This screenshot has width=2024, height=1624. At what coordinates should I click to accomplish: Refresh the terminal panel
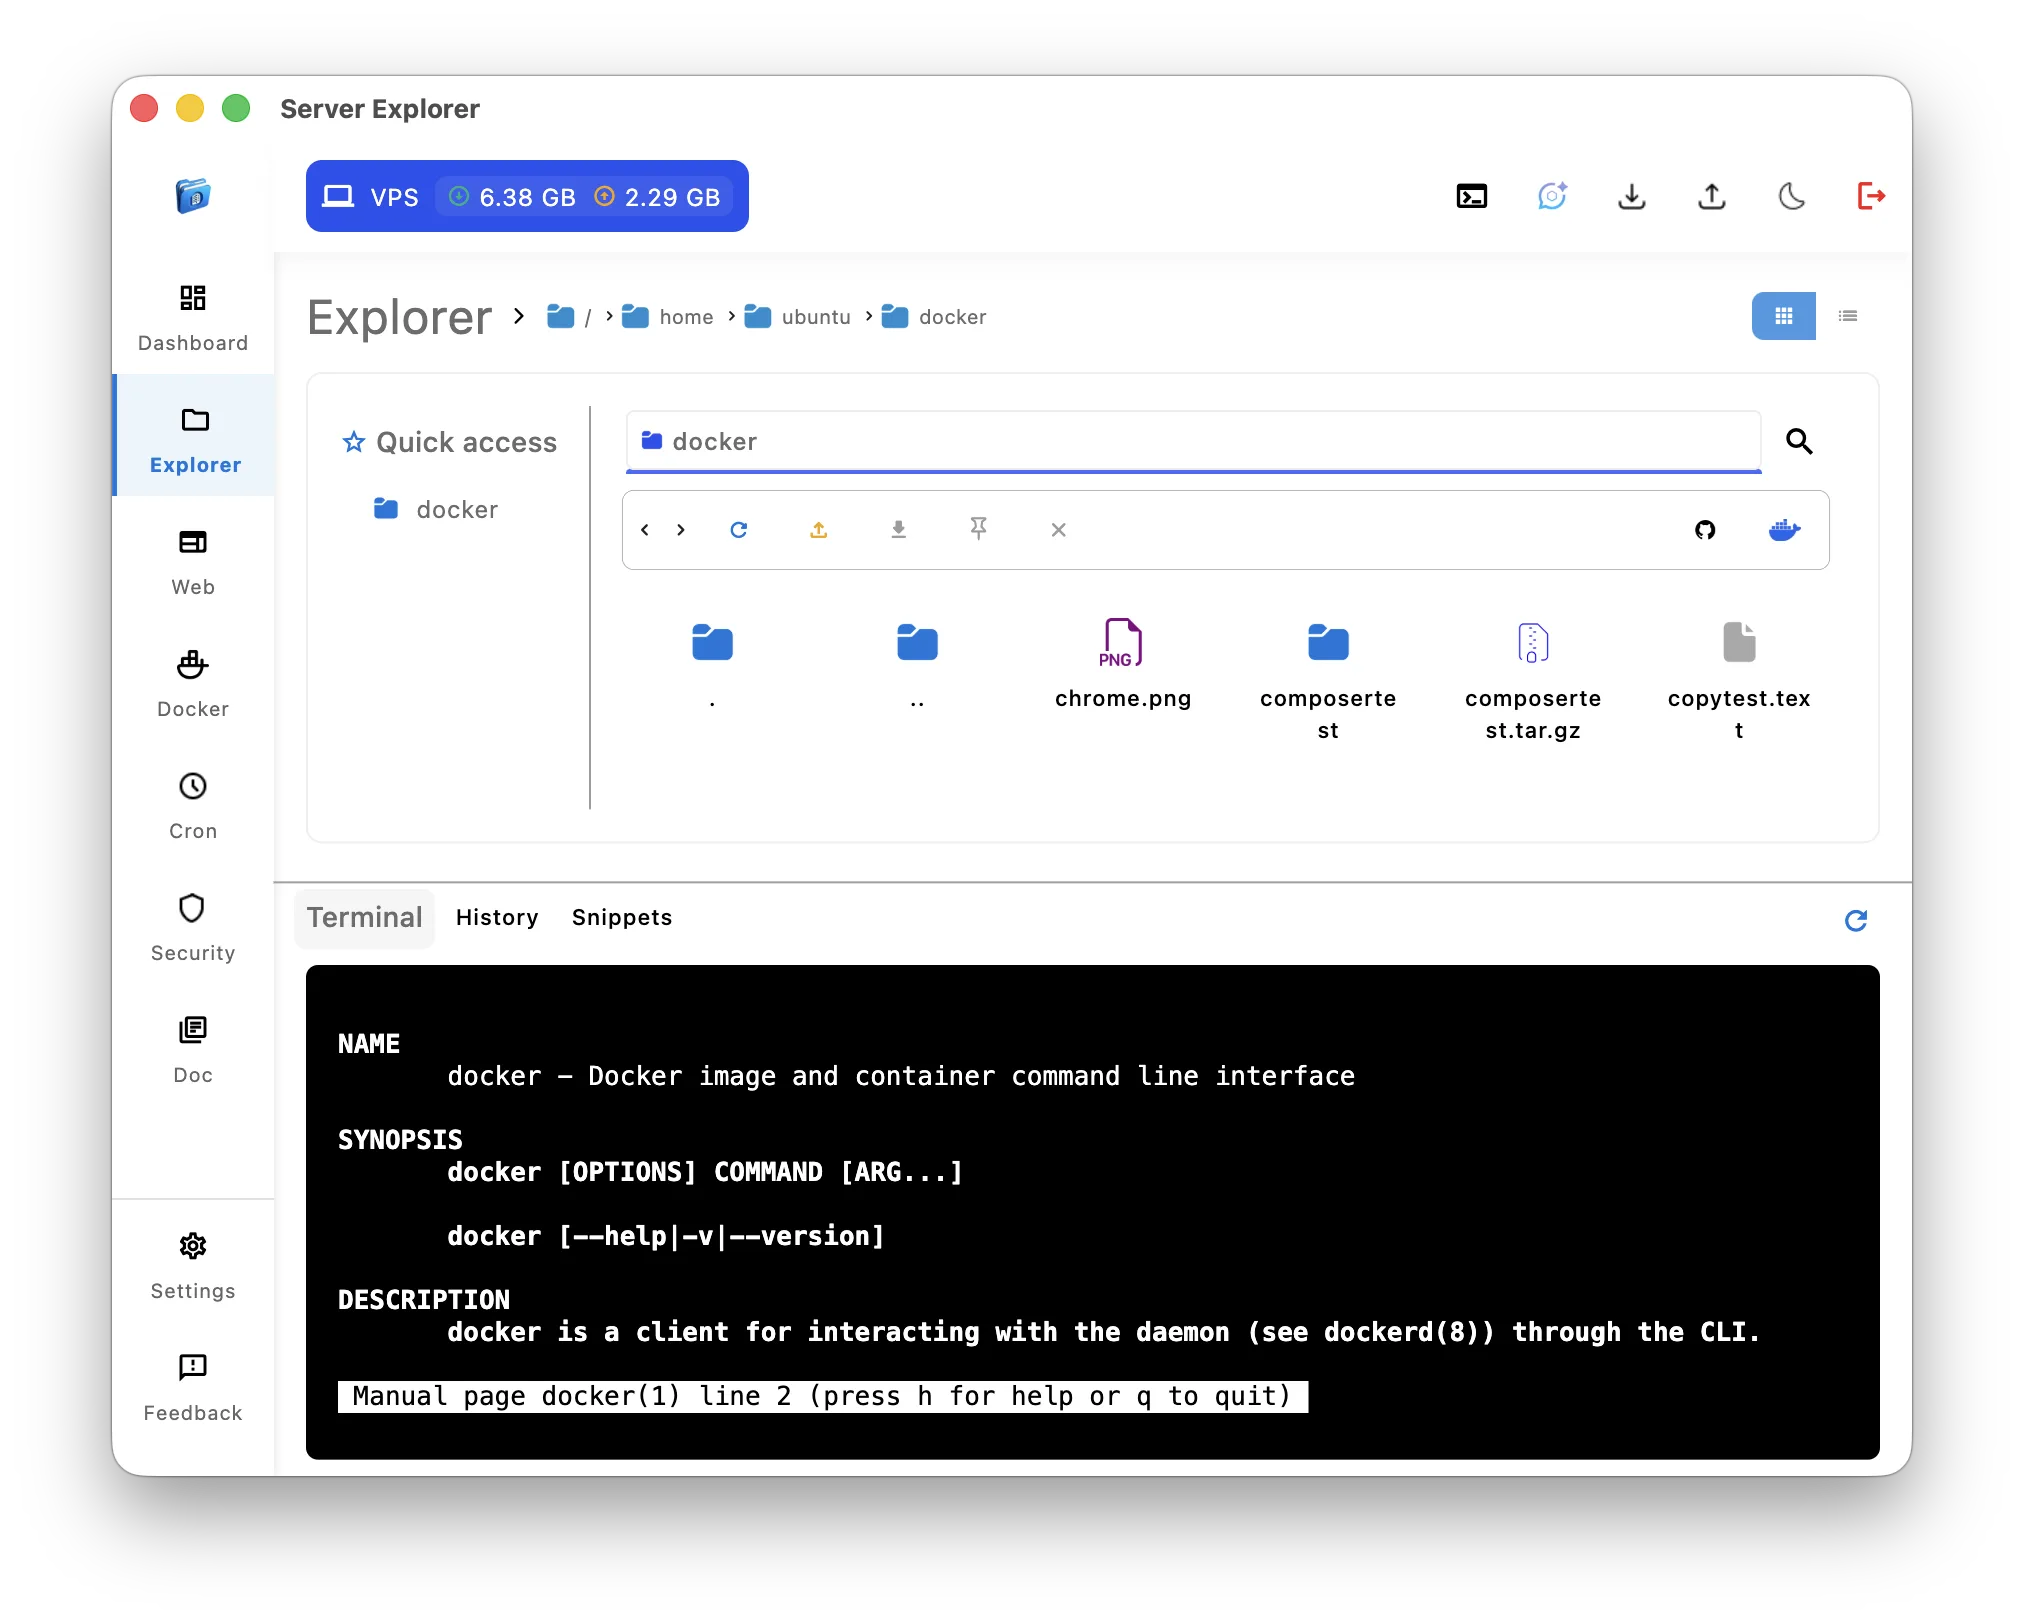[x=1856, y=920]
